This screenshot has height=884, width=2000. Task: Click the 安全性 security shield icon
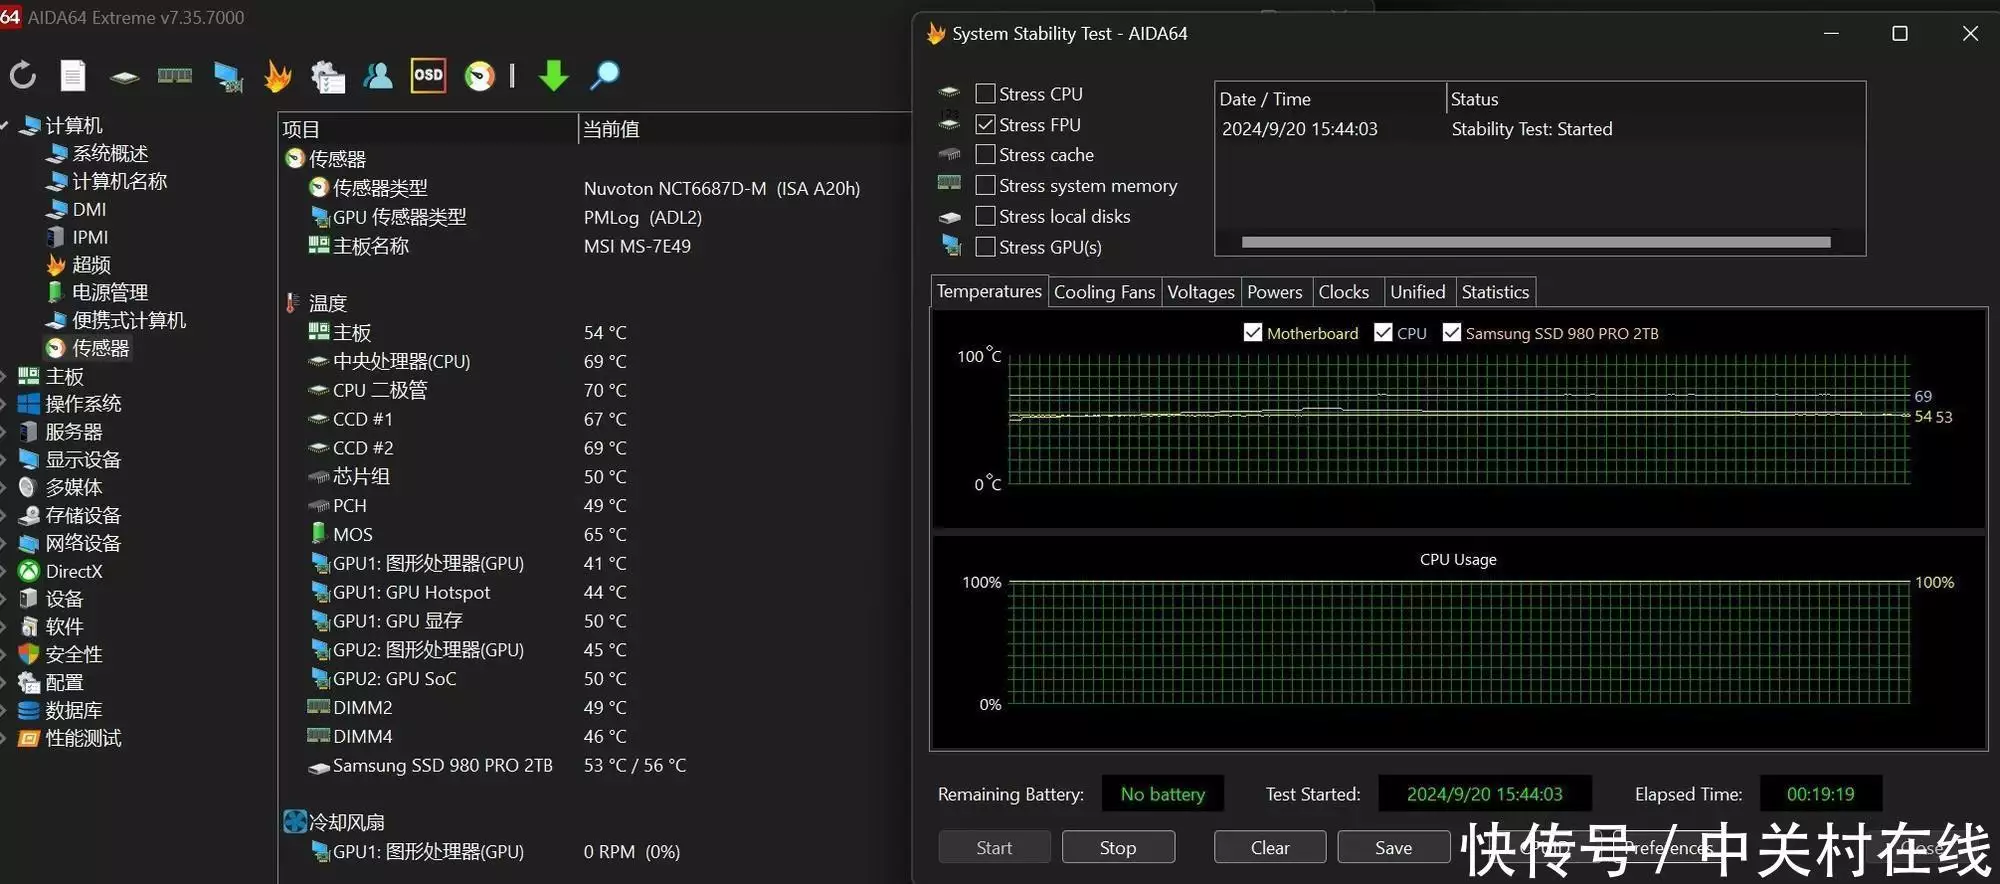pos(29,654)
